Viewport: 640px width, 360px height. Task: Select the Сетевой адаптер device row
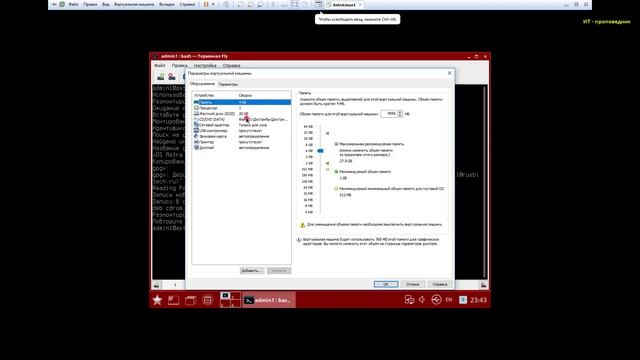[242, 125]
